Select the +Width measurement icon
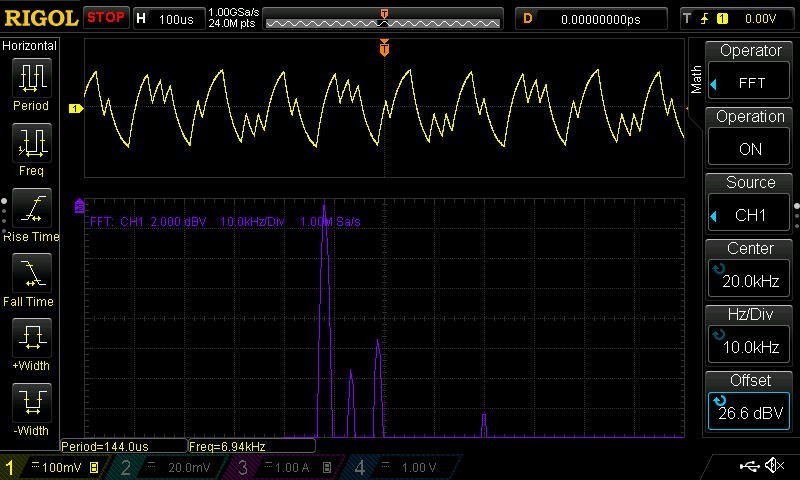Image resolution: width=800 pixels, height=480 pixels. (x=31, y=337)
